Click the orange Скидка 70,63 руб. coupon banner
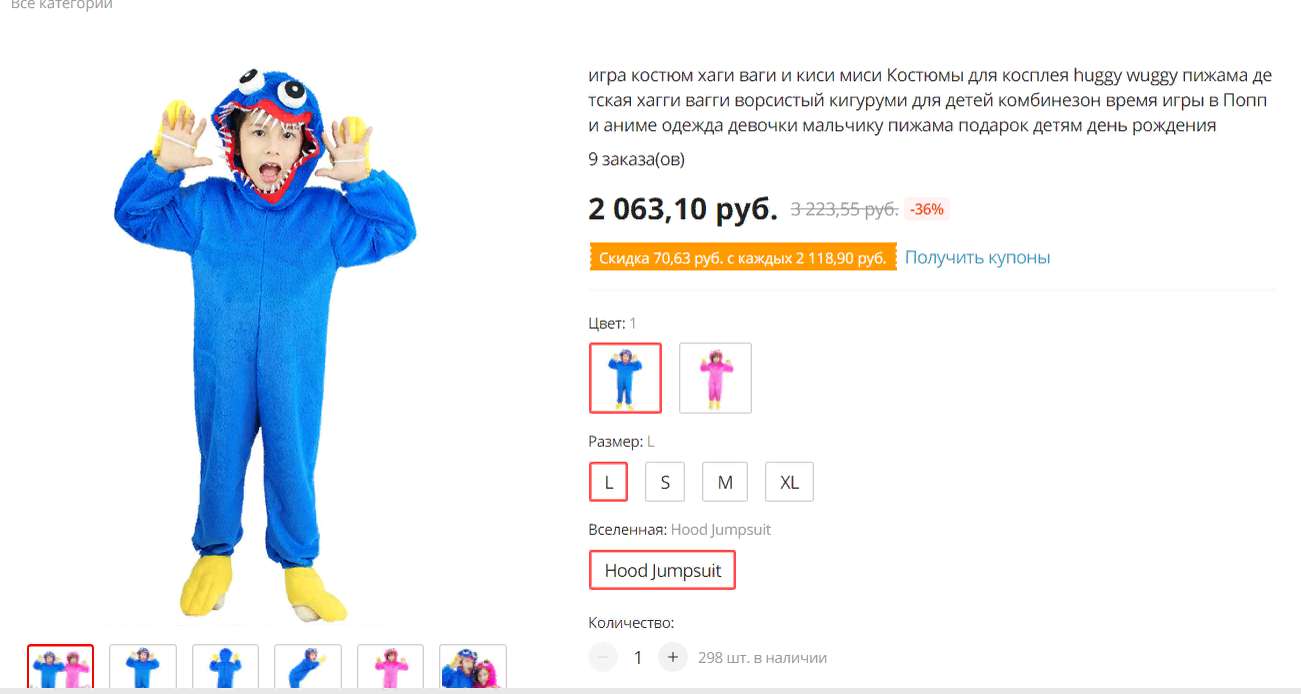The width and height of the screenshot is (1301, 694). point(743,258)
